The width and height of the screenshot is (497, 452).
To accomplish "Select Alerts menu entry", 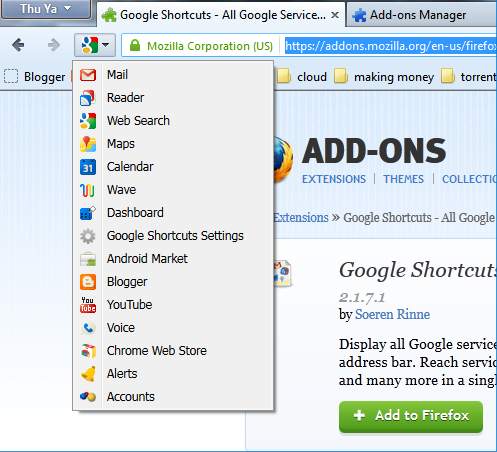I will click(173, 374).
